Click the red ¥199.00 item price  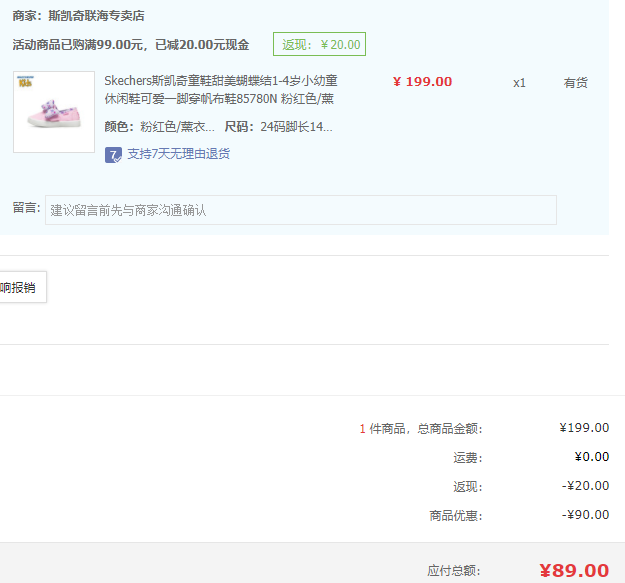[423, 82]
